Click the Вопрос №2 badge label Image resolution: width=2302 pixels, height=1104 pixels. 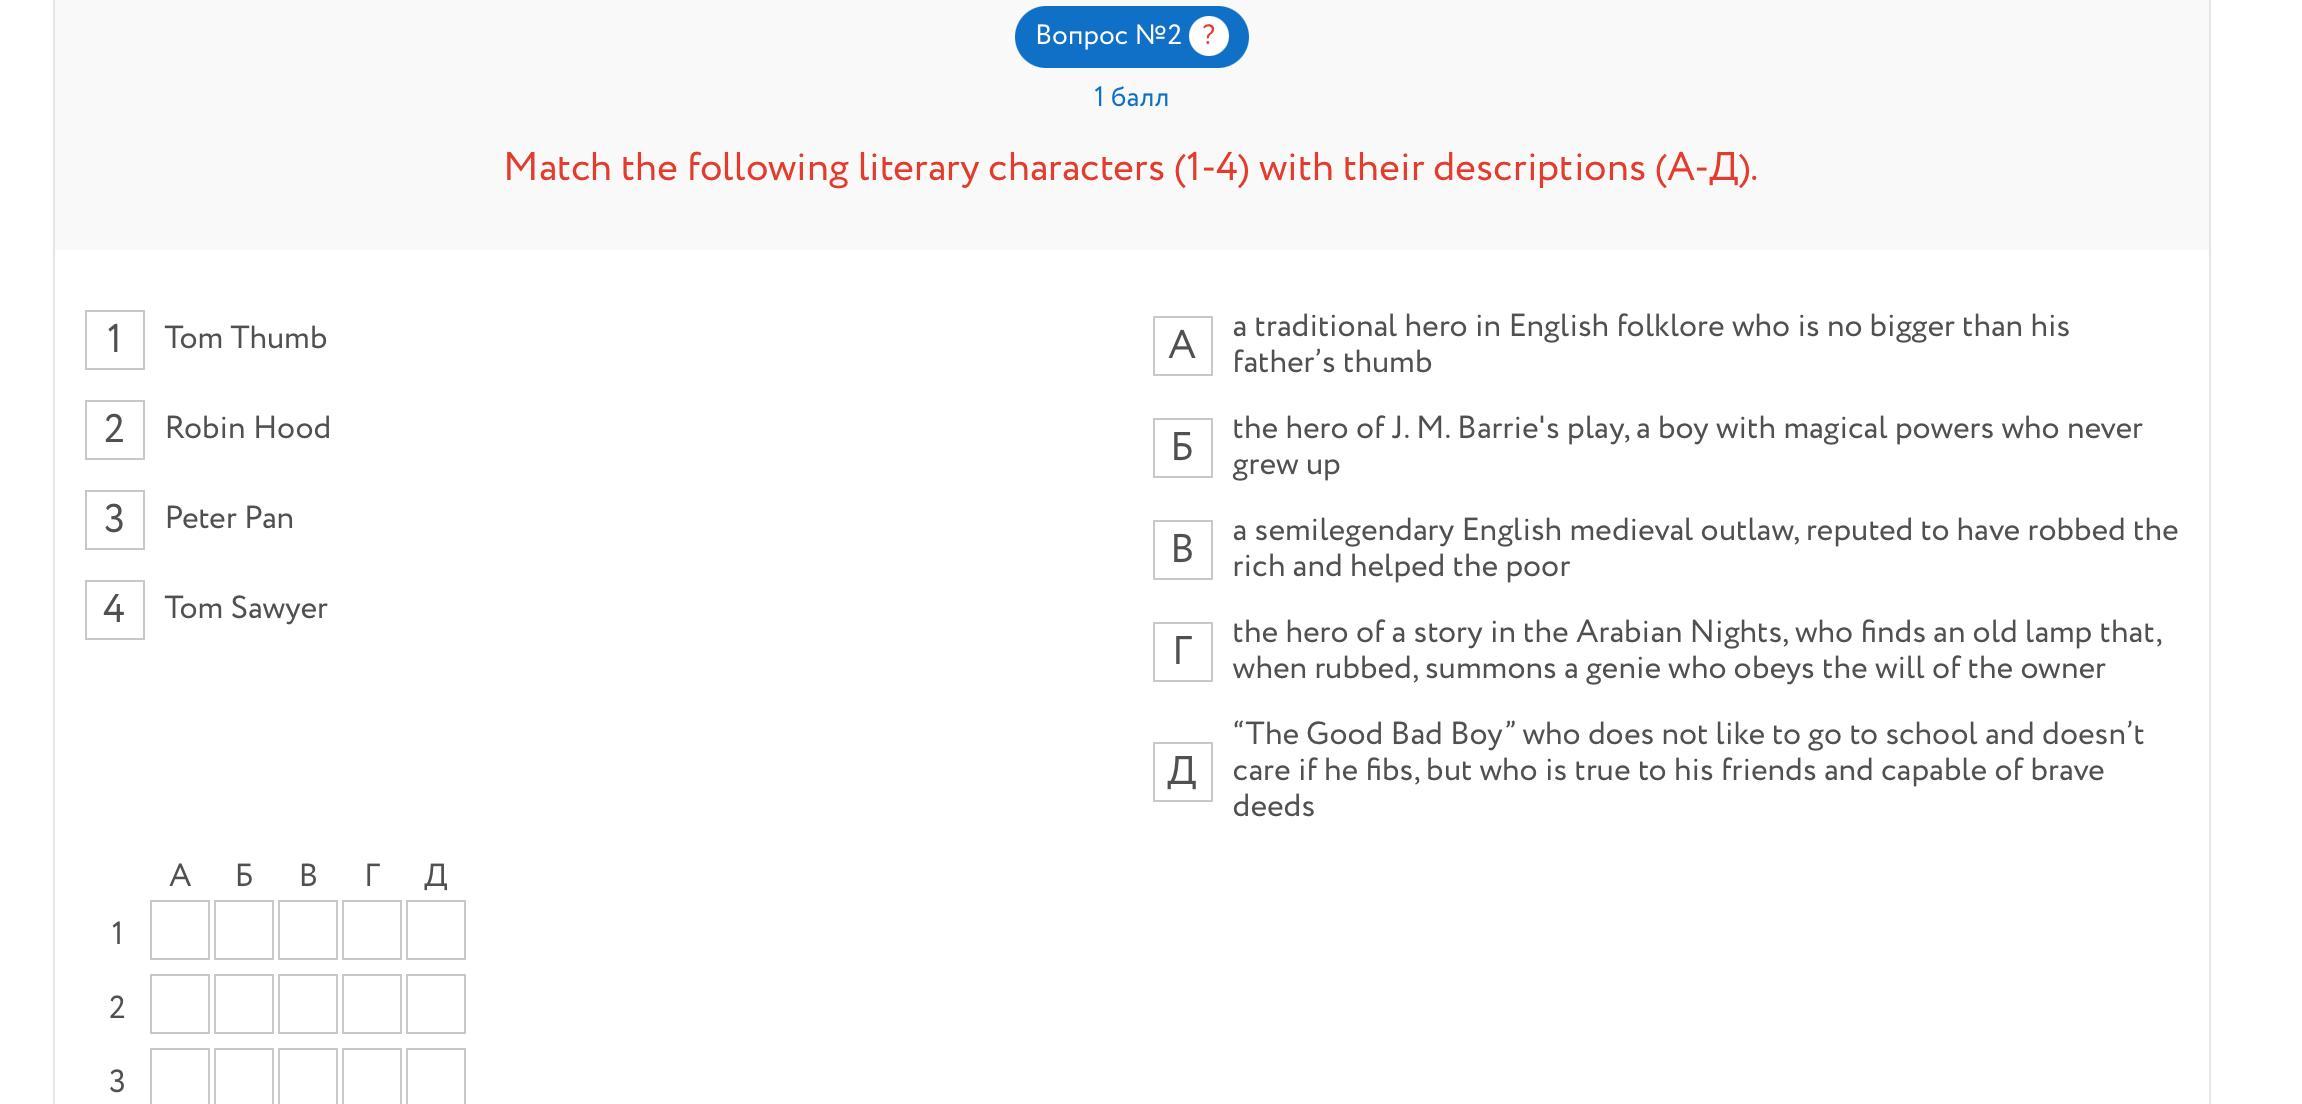(x=1108, y=37)
